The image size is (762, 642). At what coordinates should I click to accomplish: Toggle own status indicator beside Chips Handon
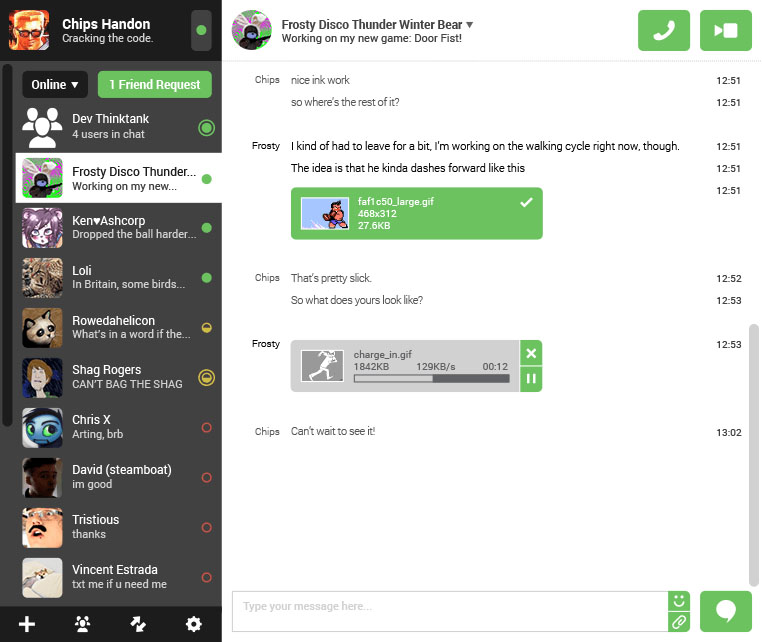coord(201,31)
